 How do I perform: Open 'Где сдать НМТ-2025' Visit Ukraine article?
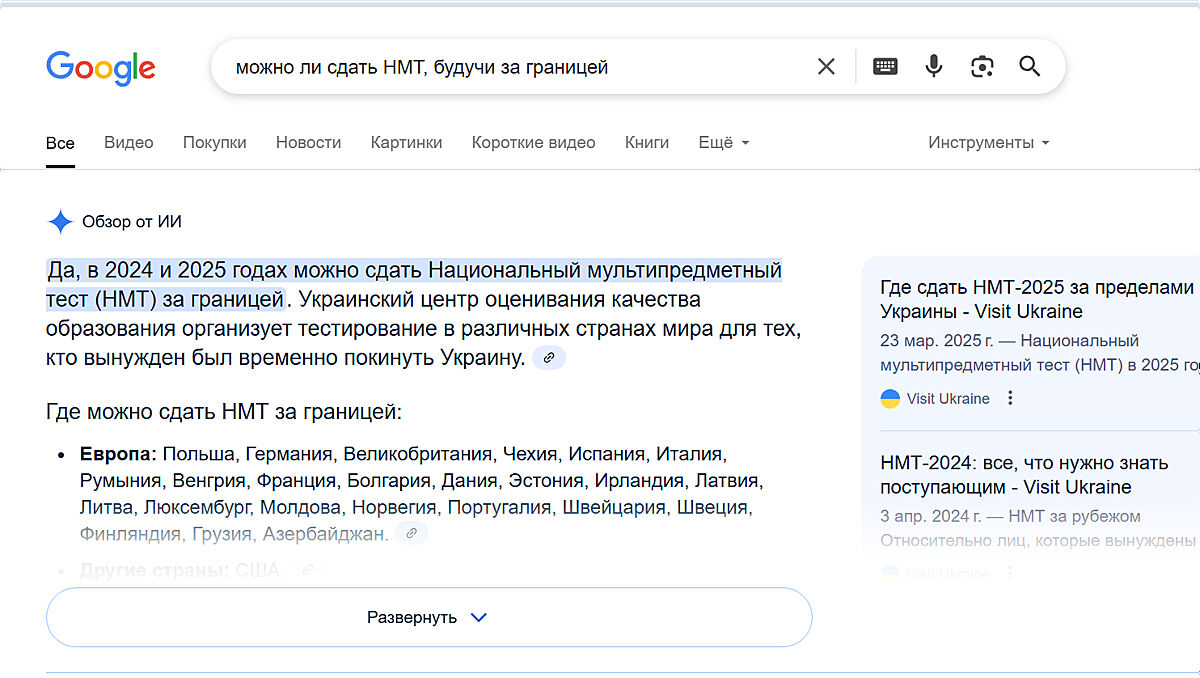click(x=1036, y=299)
